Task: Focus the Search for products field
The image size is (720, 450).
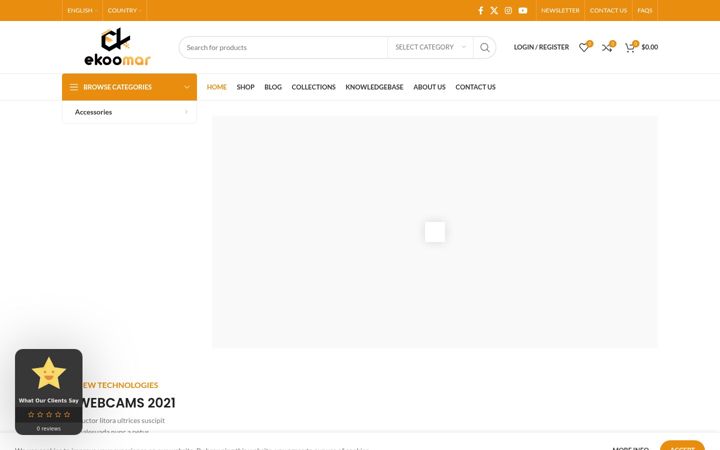Action: tap(284, 47)
